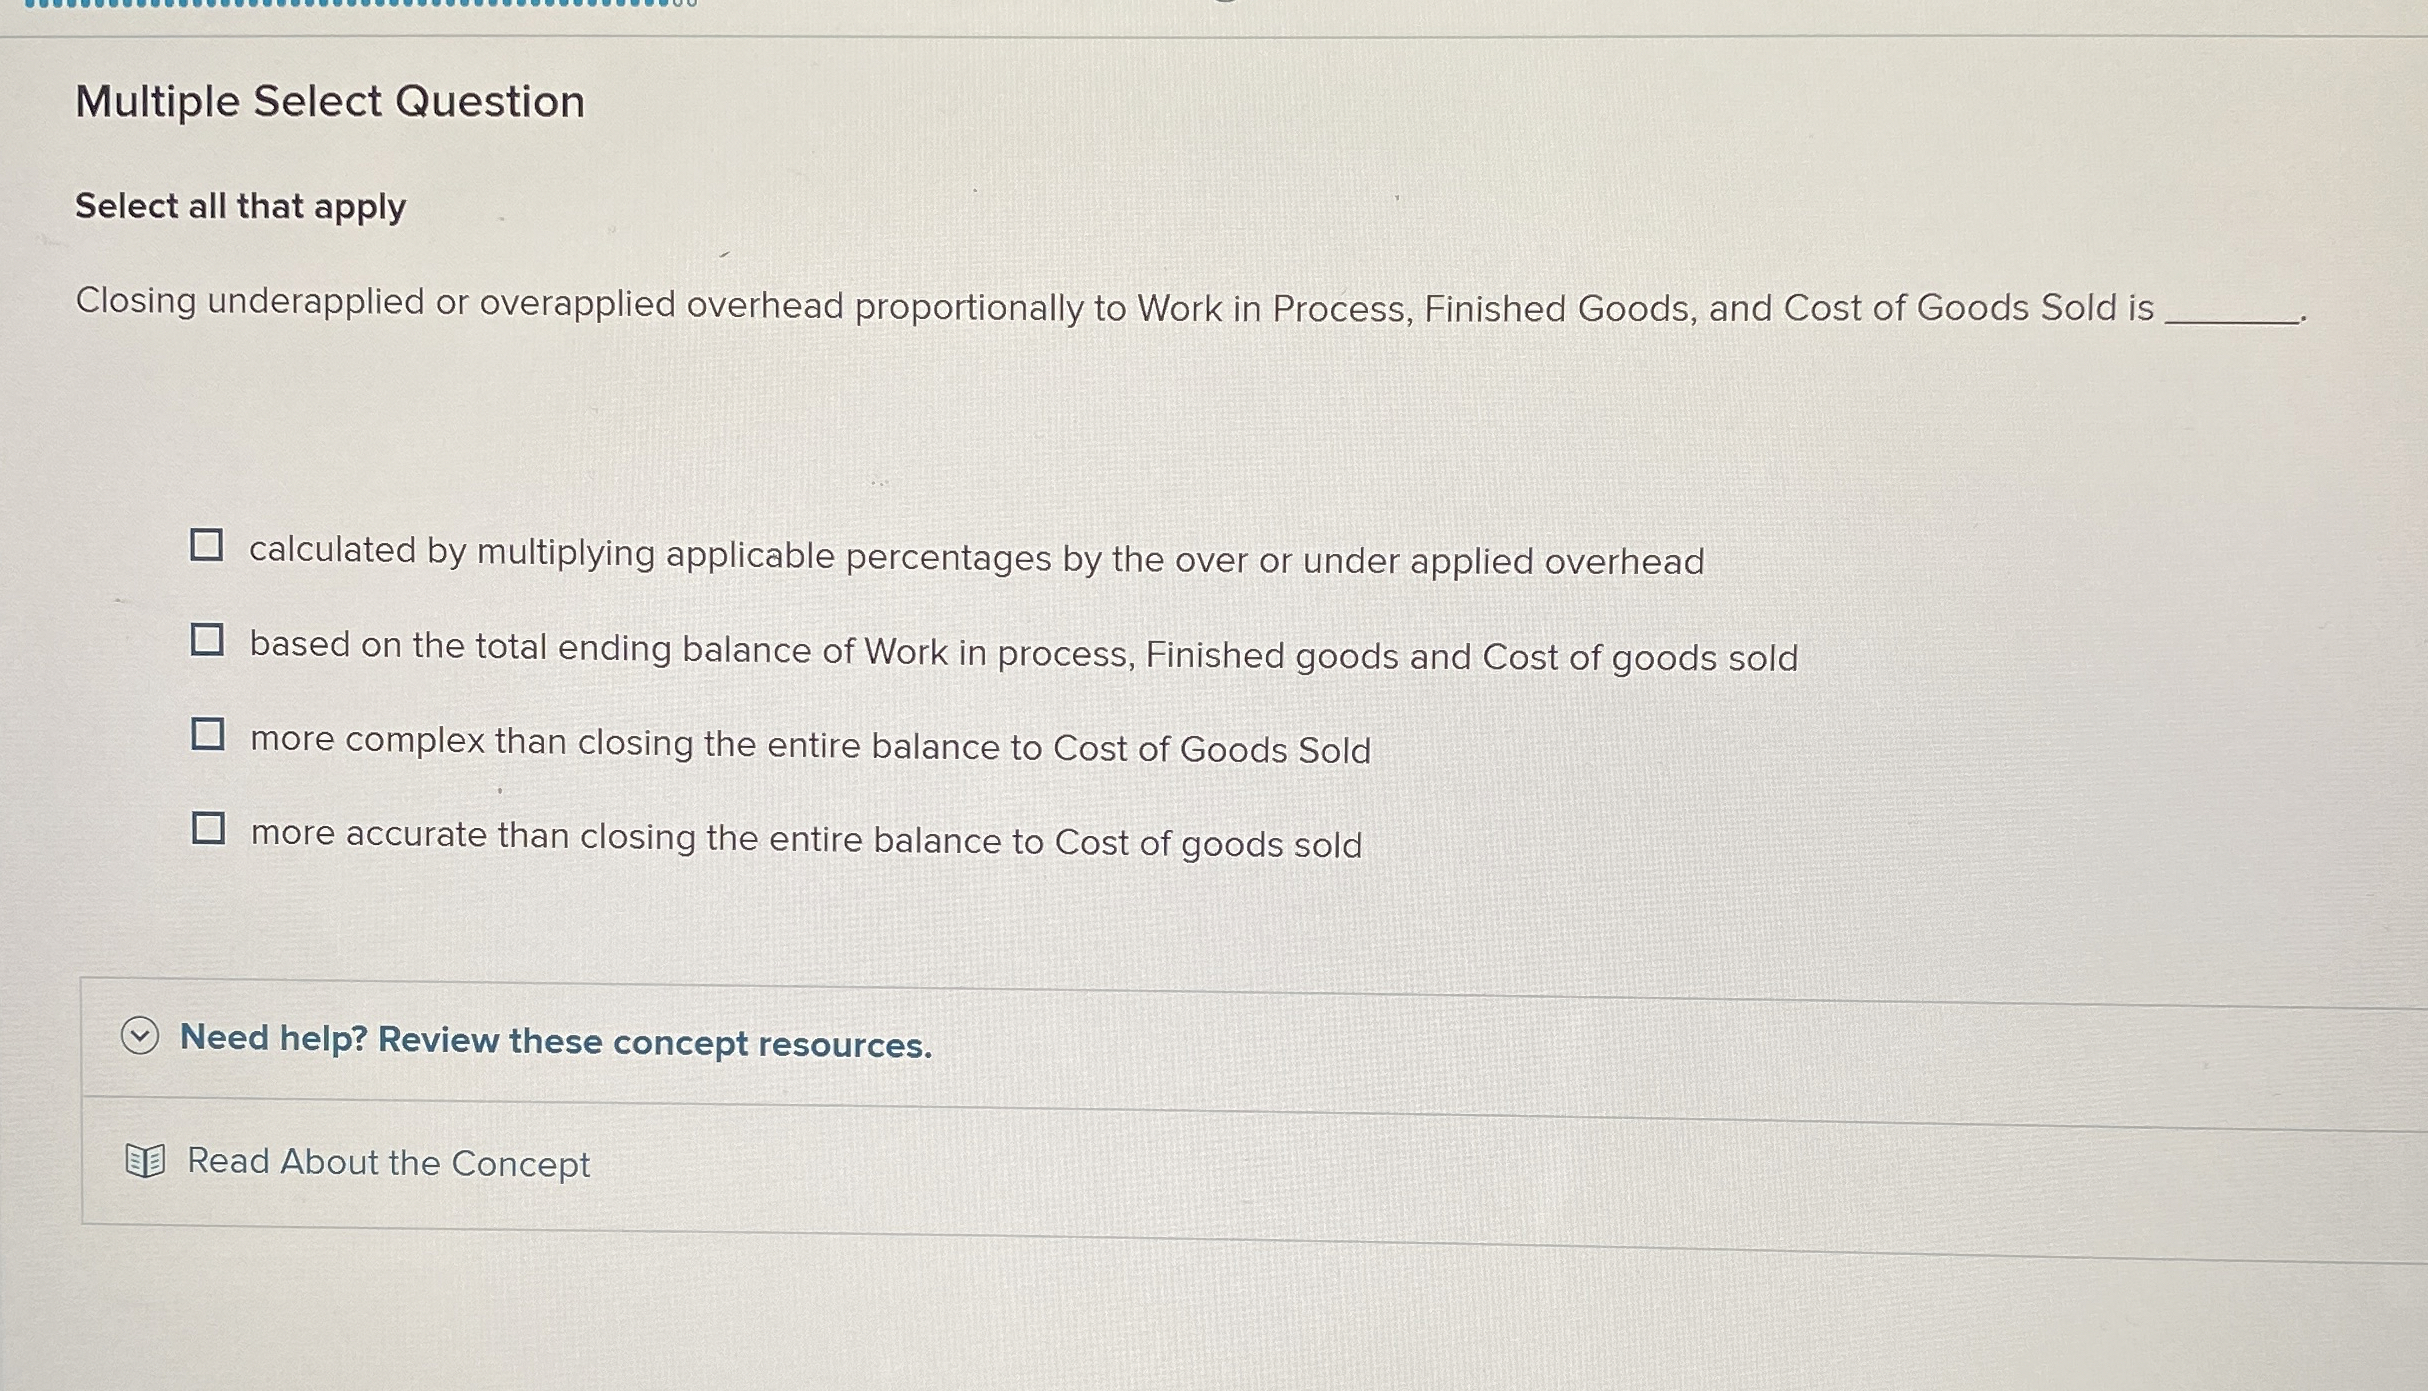Select 'more complex than closing entire balance' checkbox

(207, 735)
